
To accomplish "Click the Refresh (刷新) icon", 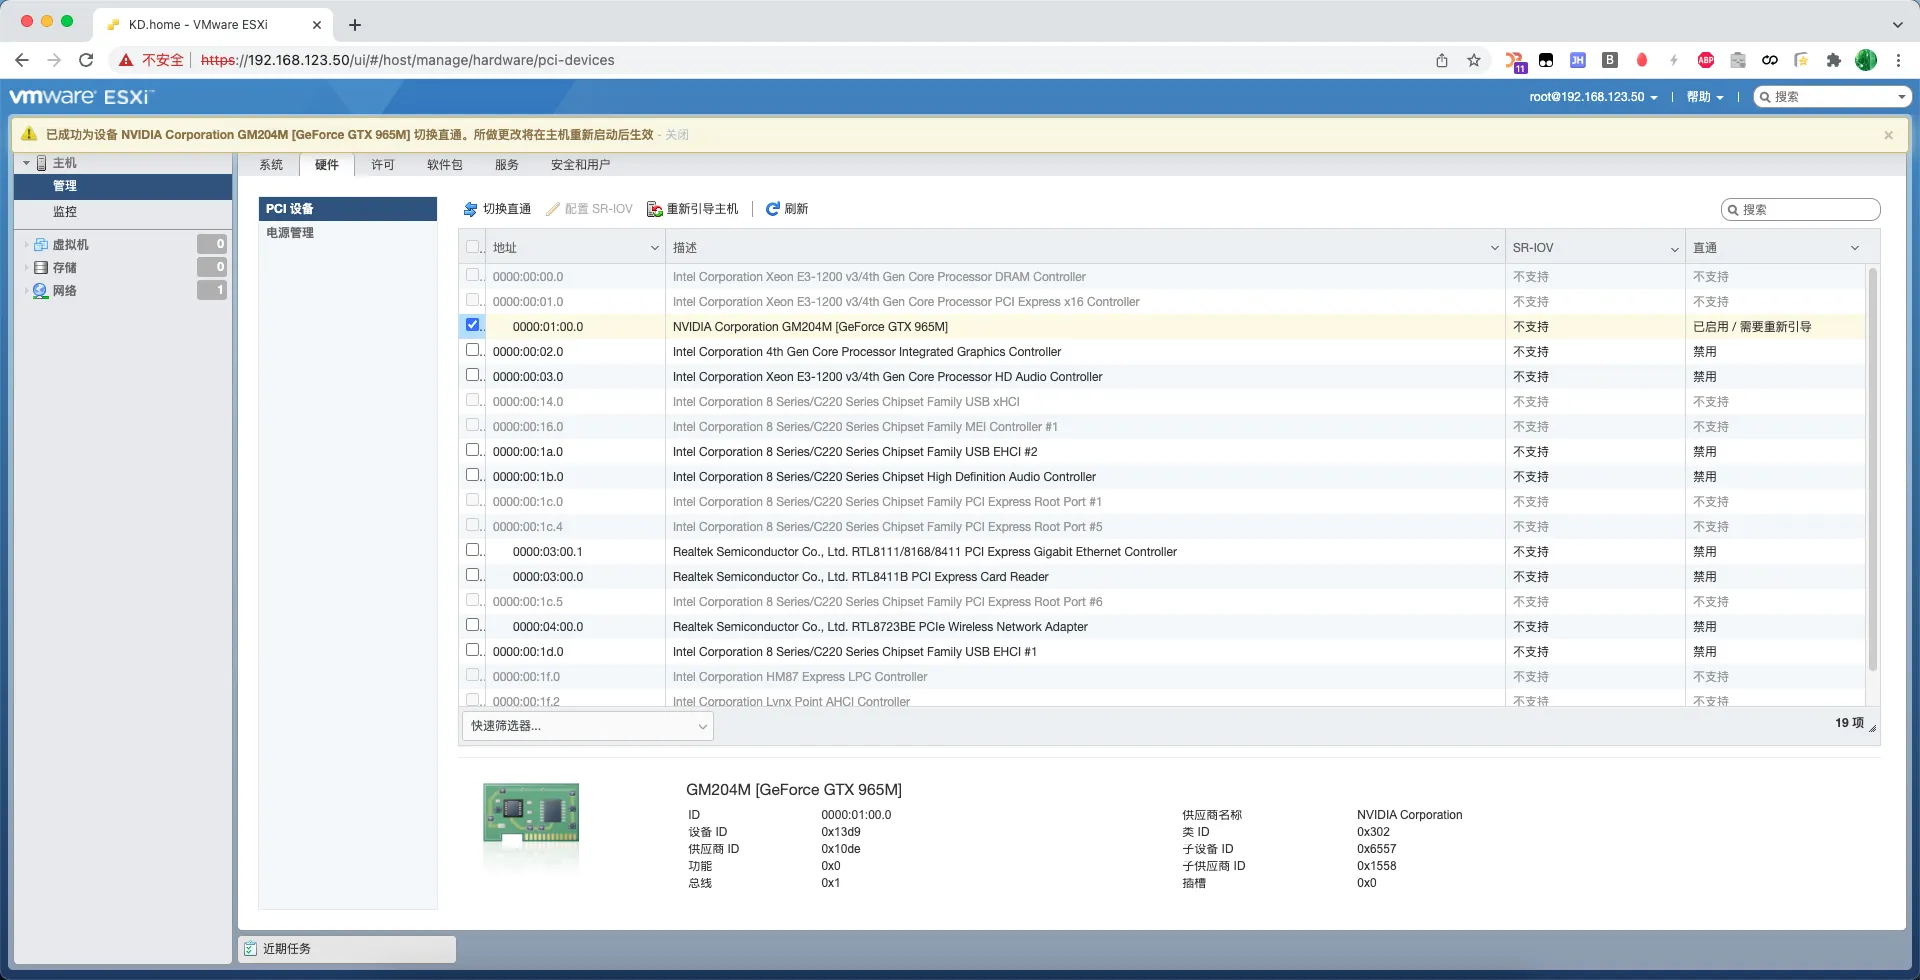I will coord(772,209).
